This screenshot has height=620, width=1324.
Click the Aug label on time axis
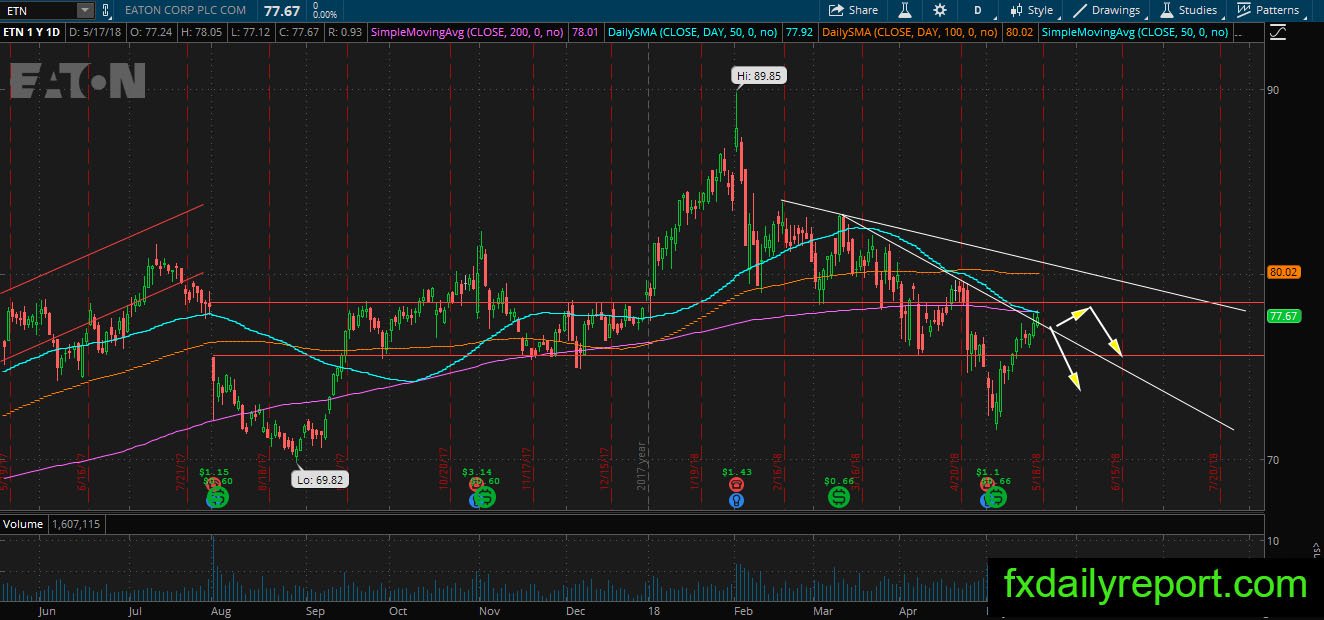click(223, 609)
